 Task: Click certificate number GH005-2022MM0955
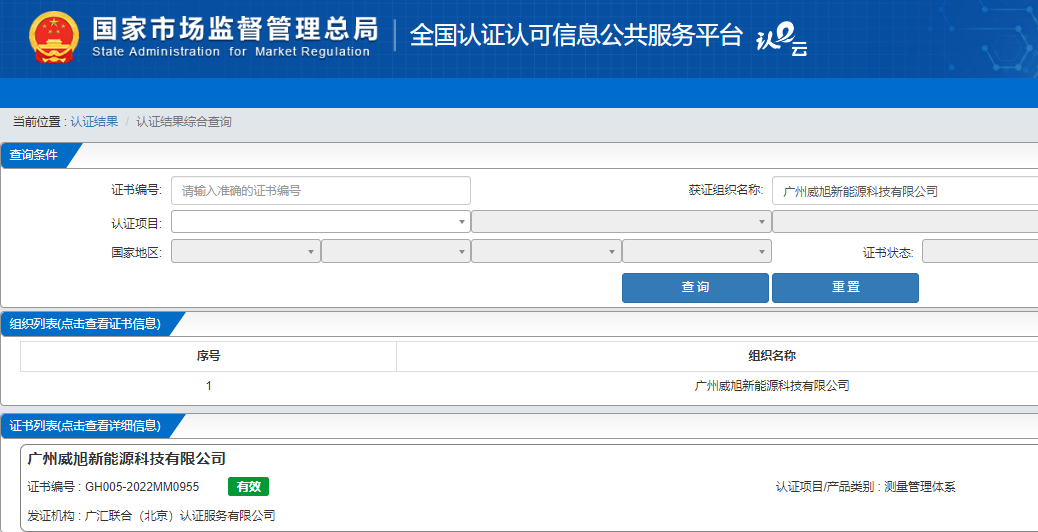[x=142, y=487]
